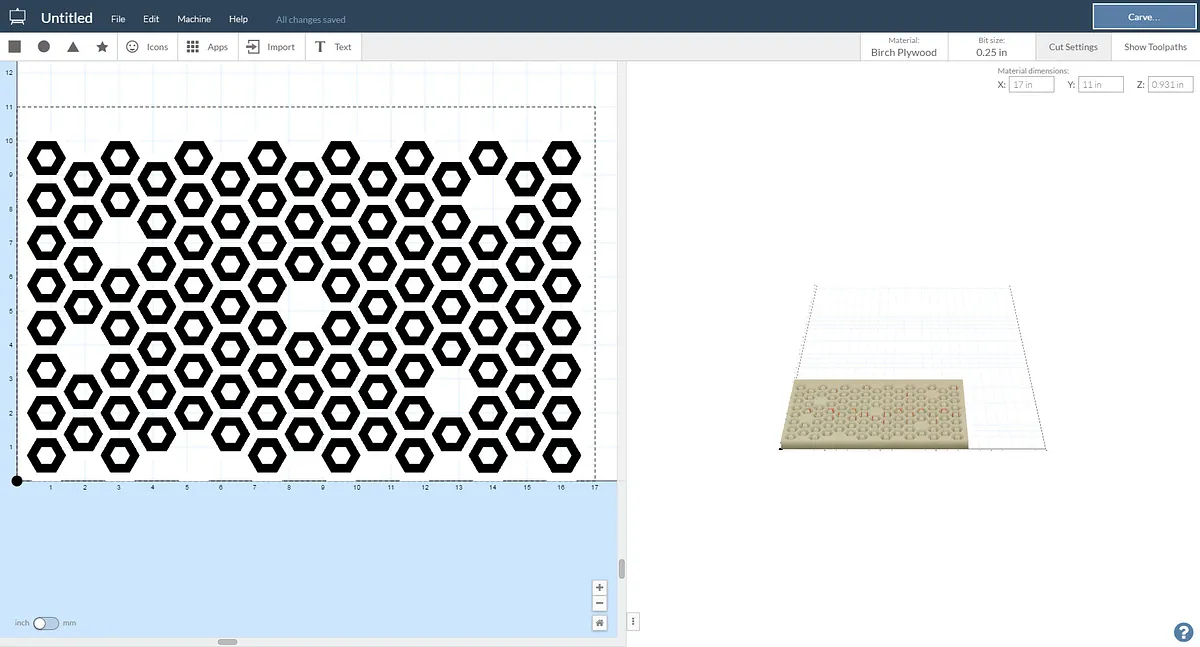Toggle units between inch and mm

coord(46,623)
